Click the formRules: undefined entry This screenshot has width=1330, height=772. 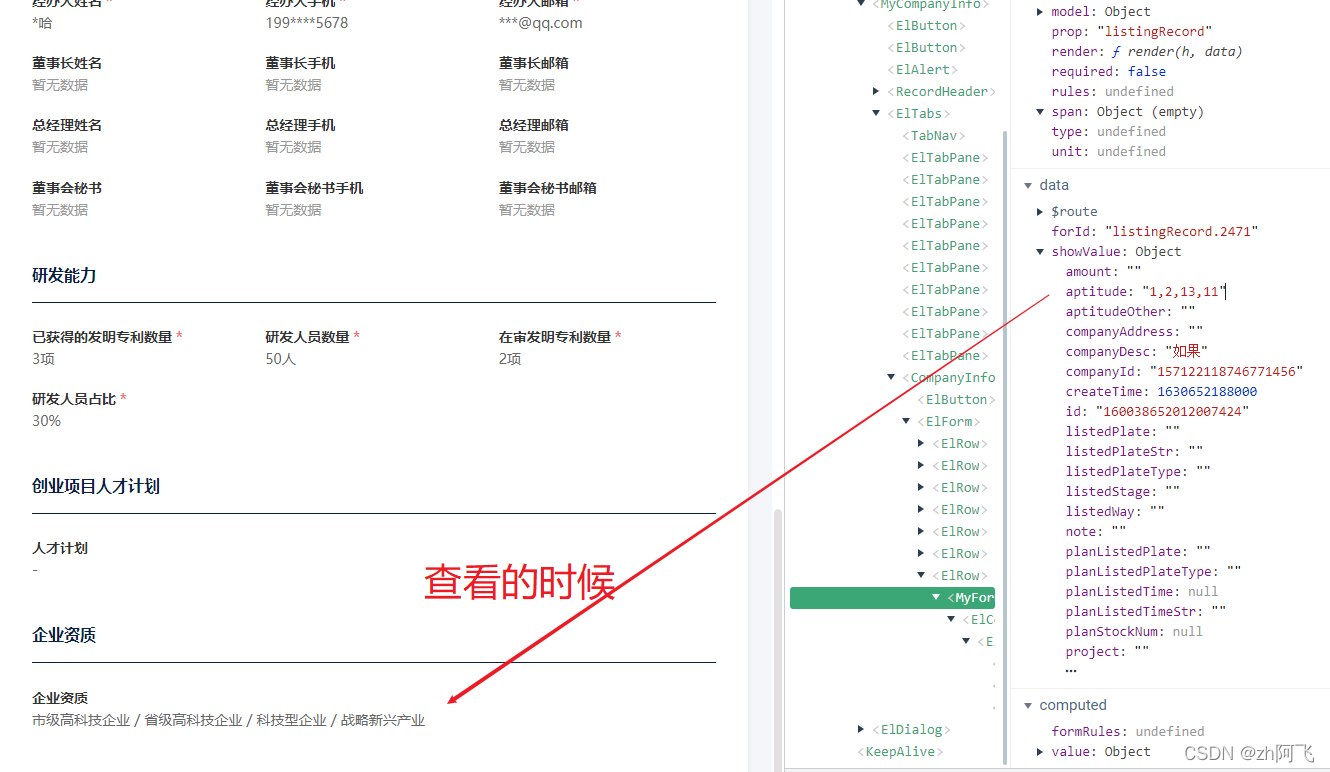click(1128, 731)
